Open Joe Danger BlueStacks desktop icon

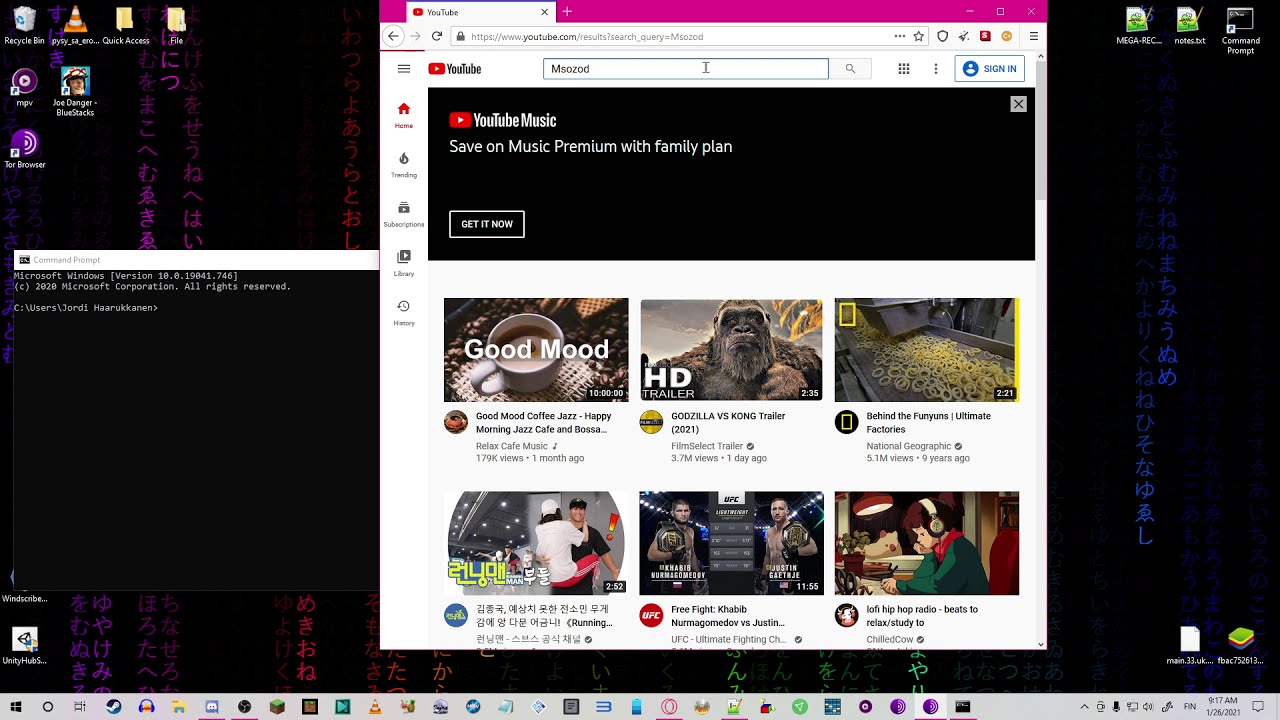click(x=75, y=92)
